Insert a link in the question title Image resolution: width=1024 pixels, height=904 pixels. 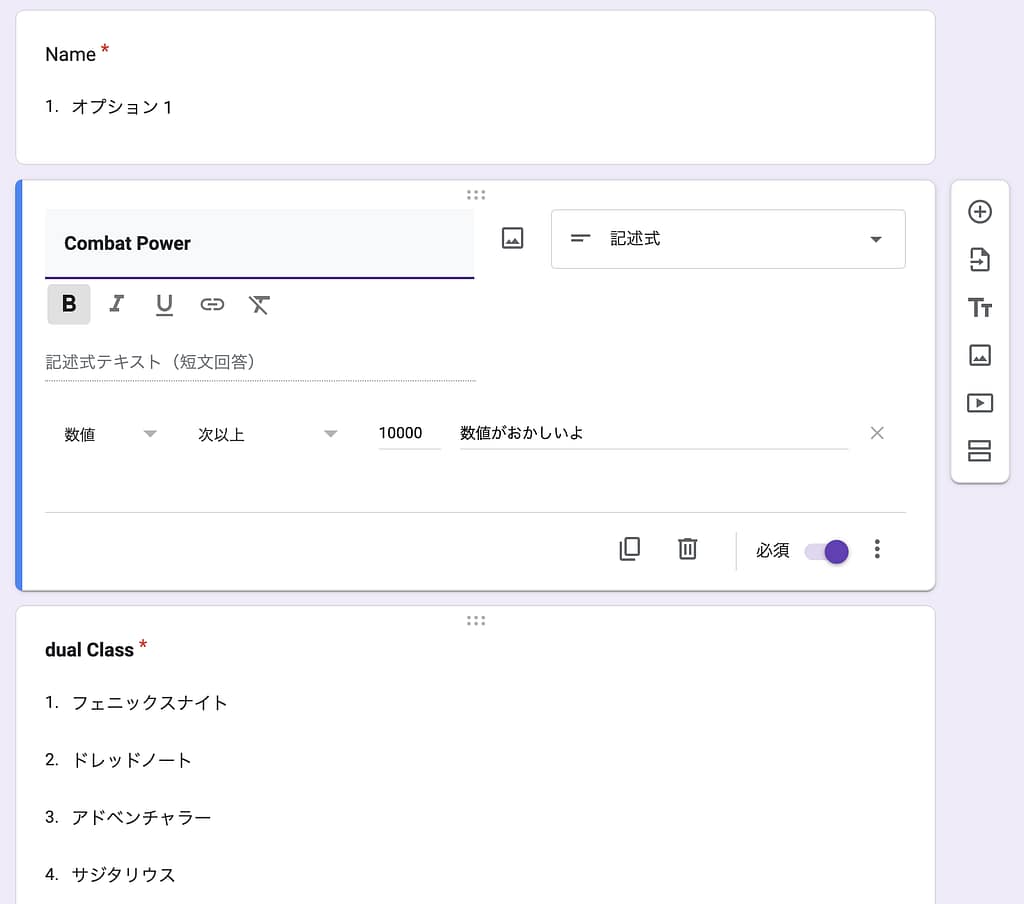click(x=212, y=304)
